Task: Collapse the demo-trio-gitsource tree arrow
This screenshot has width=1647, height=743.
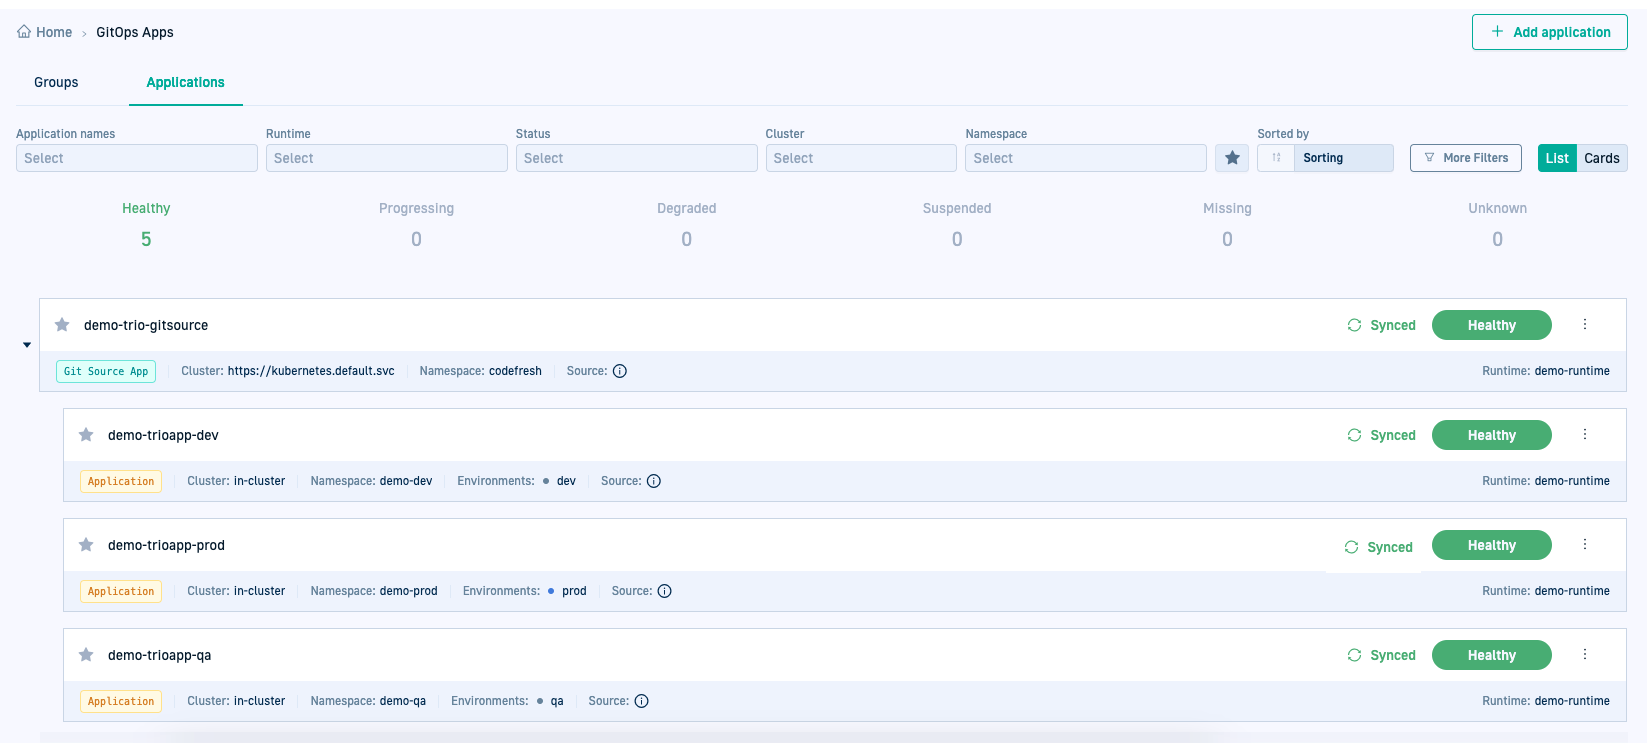Action: pos(27,345)
